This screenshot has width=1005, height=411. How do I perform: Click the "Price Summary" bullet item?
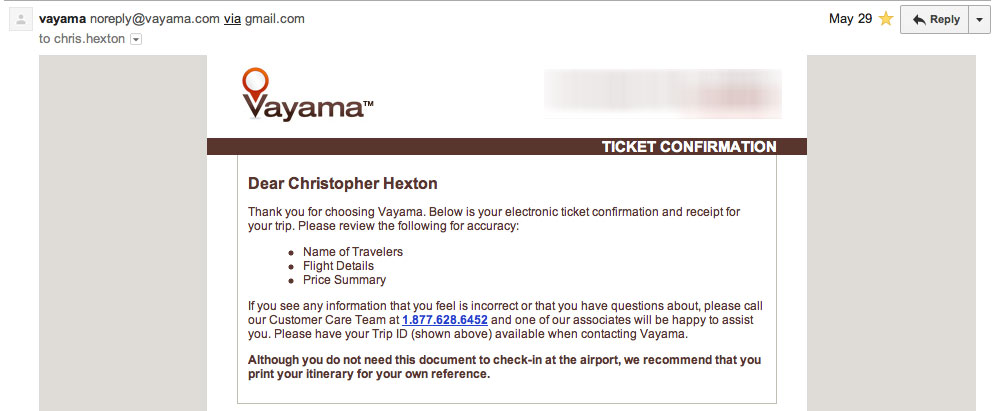pyautogui.click(x=344, y=280)
